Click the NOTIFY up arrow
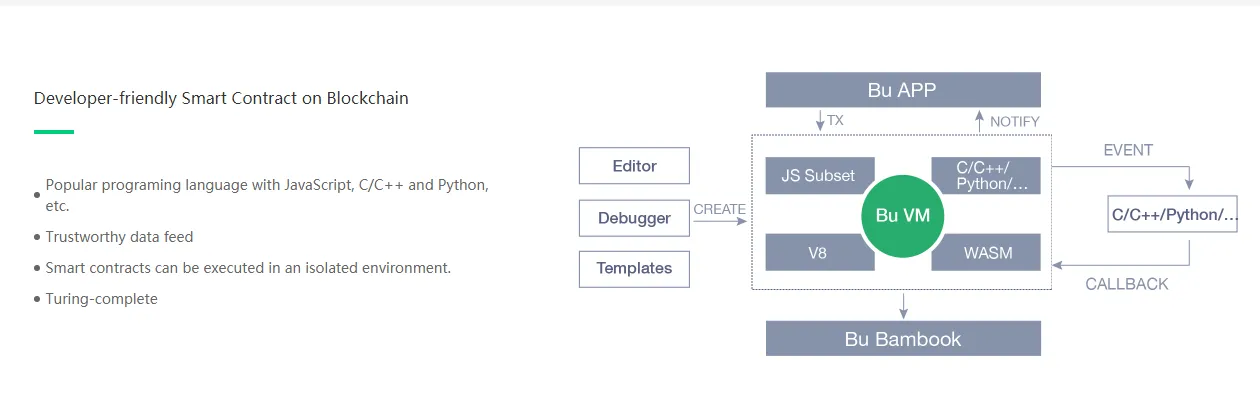The width and height of the screenshot is (1260, 420). tap(979, 120)
